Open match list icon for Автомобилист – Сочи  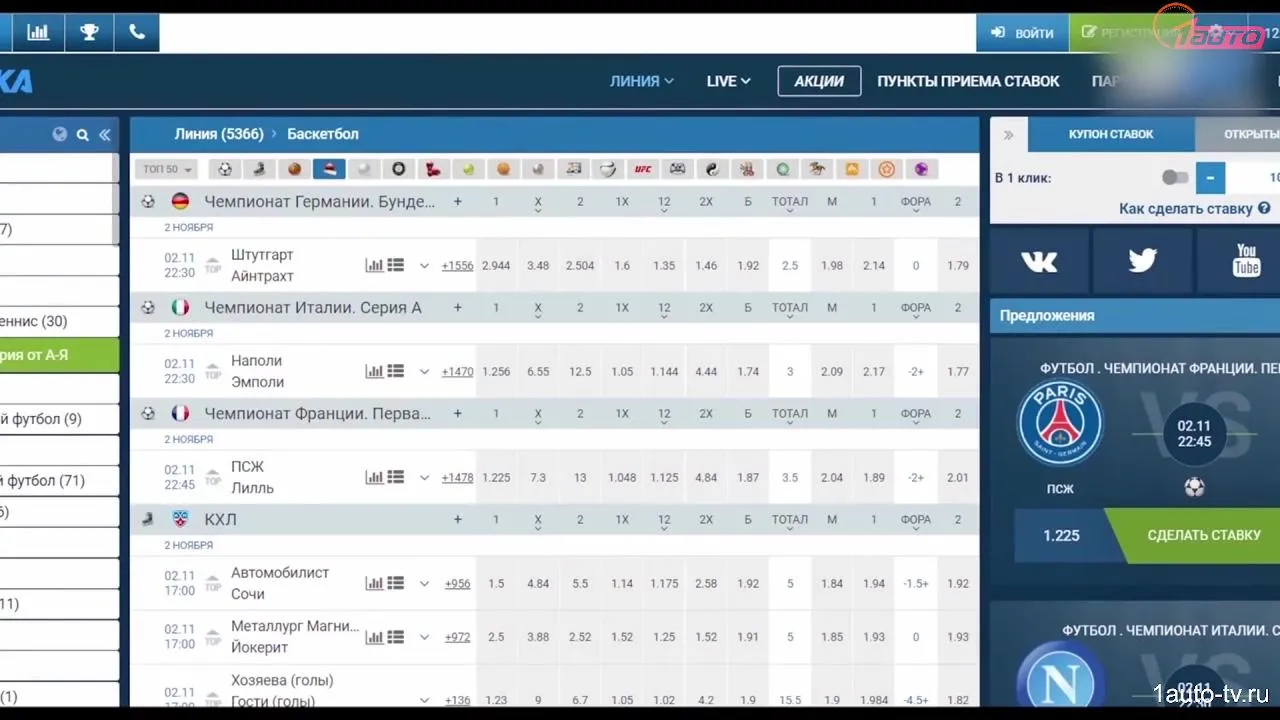396,583
